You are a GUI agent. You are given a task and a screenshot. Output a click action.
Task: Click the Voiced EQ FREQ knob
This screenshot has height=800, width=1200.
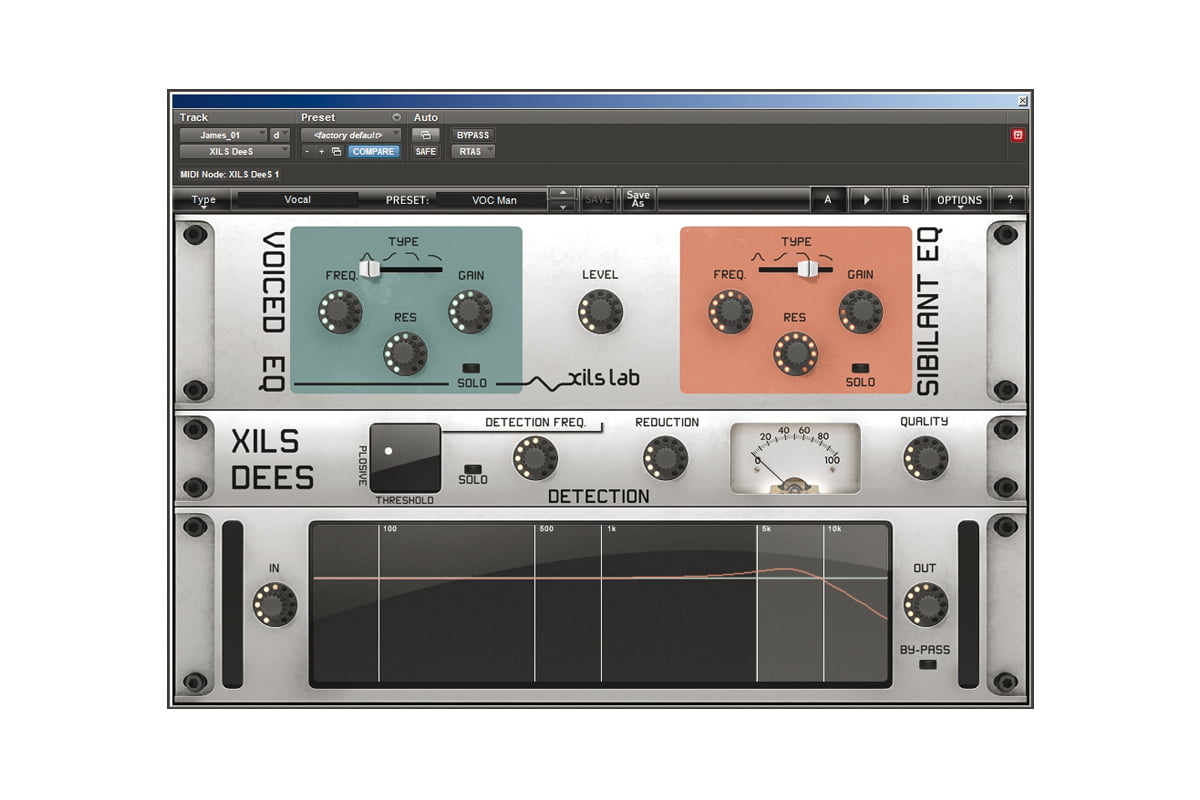pos(340,312)
